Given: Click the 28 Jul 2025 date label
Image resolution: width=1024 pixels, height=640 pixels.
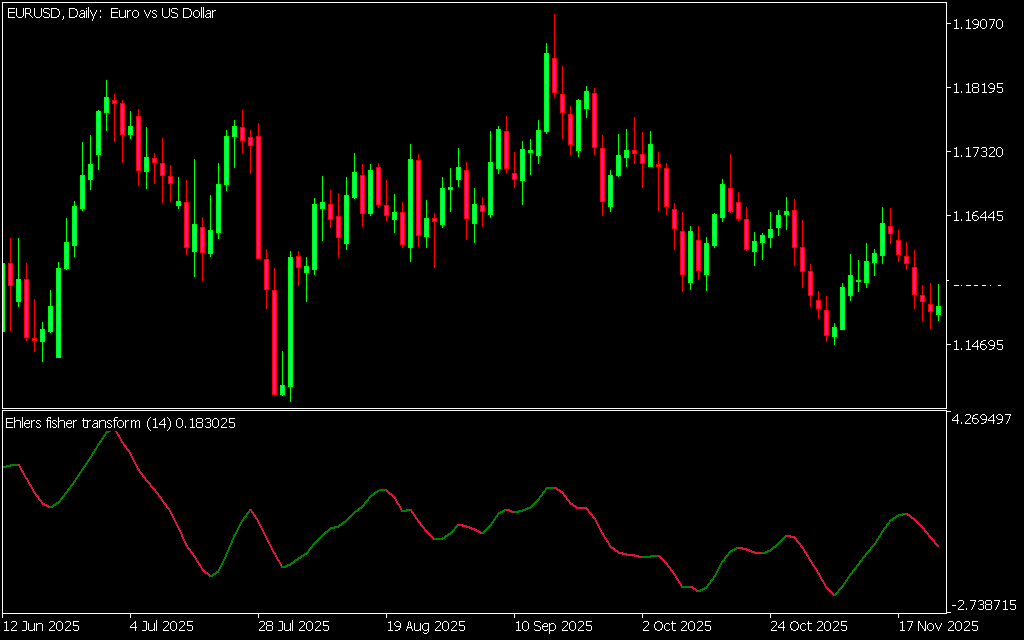Looking at the screenshot, I should point(293,627).
